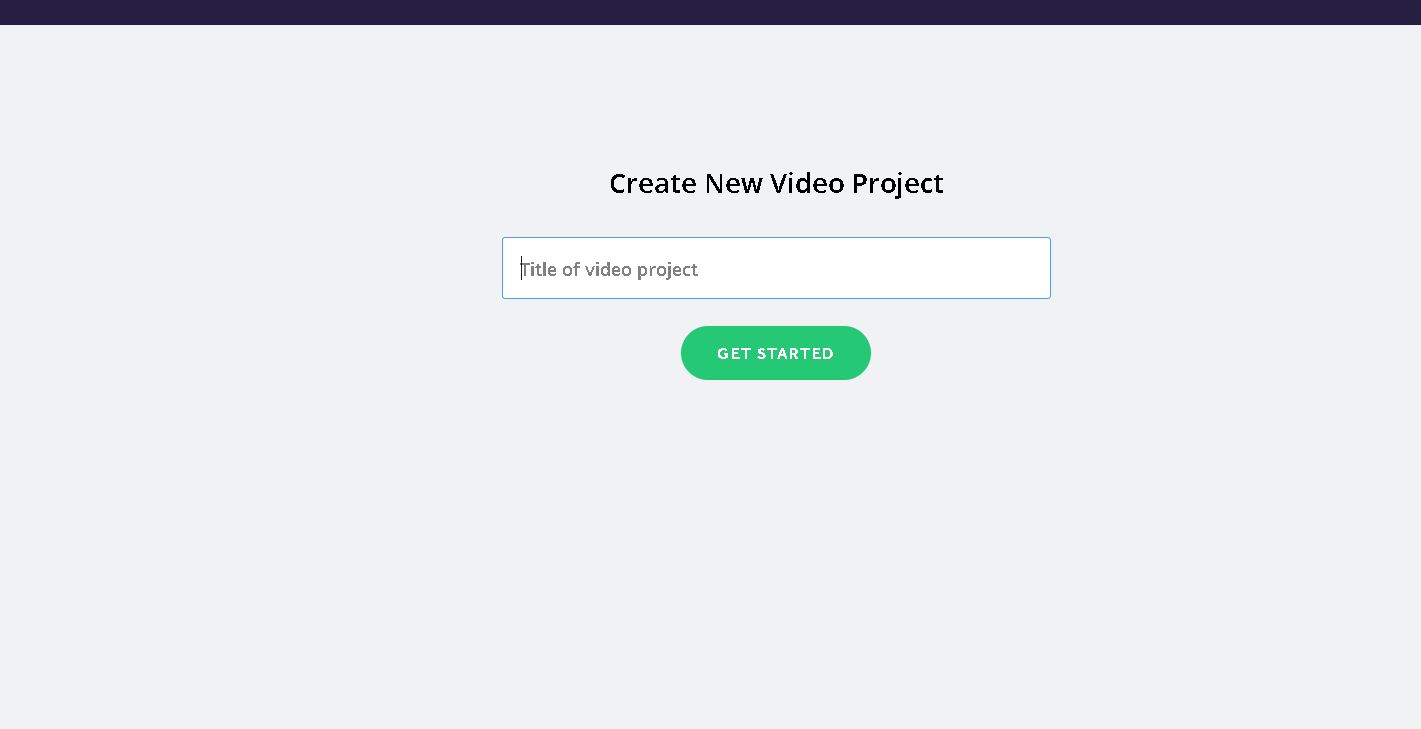Image resolution: width=1421 pixels, height=729 pixels.
Task: Click the empty gray area below GET STARTED
Action: point(776,550)
